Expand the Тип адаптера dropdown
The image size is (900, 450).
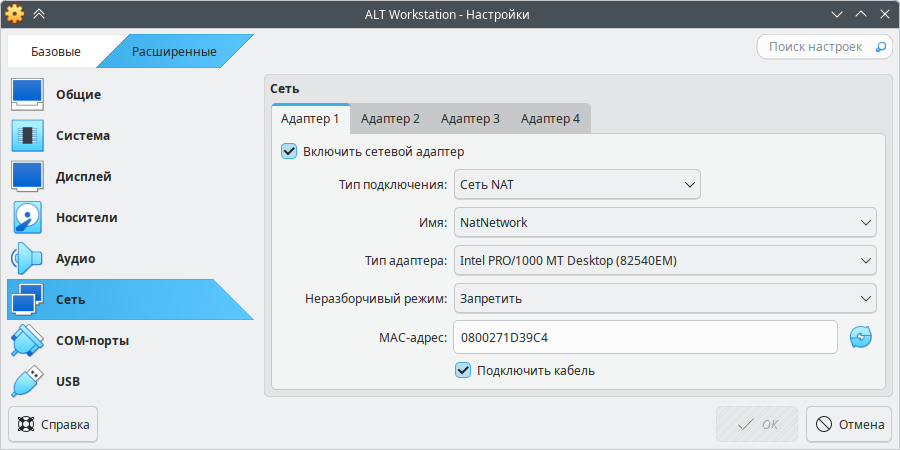tap(665, 261)
